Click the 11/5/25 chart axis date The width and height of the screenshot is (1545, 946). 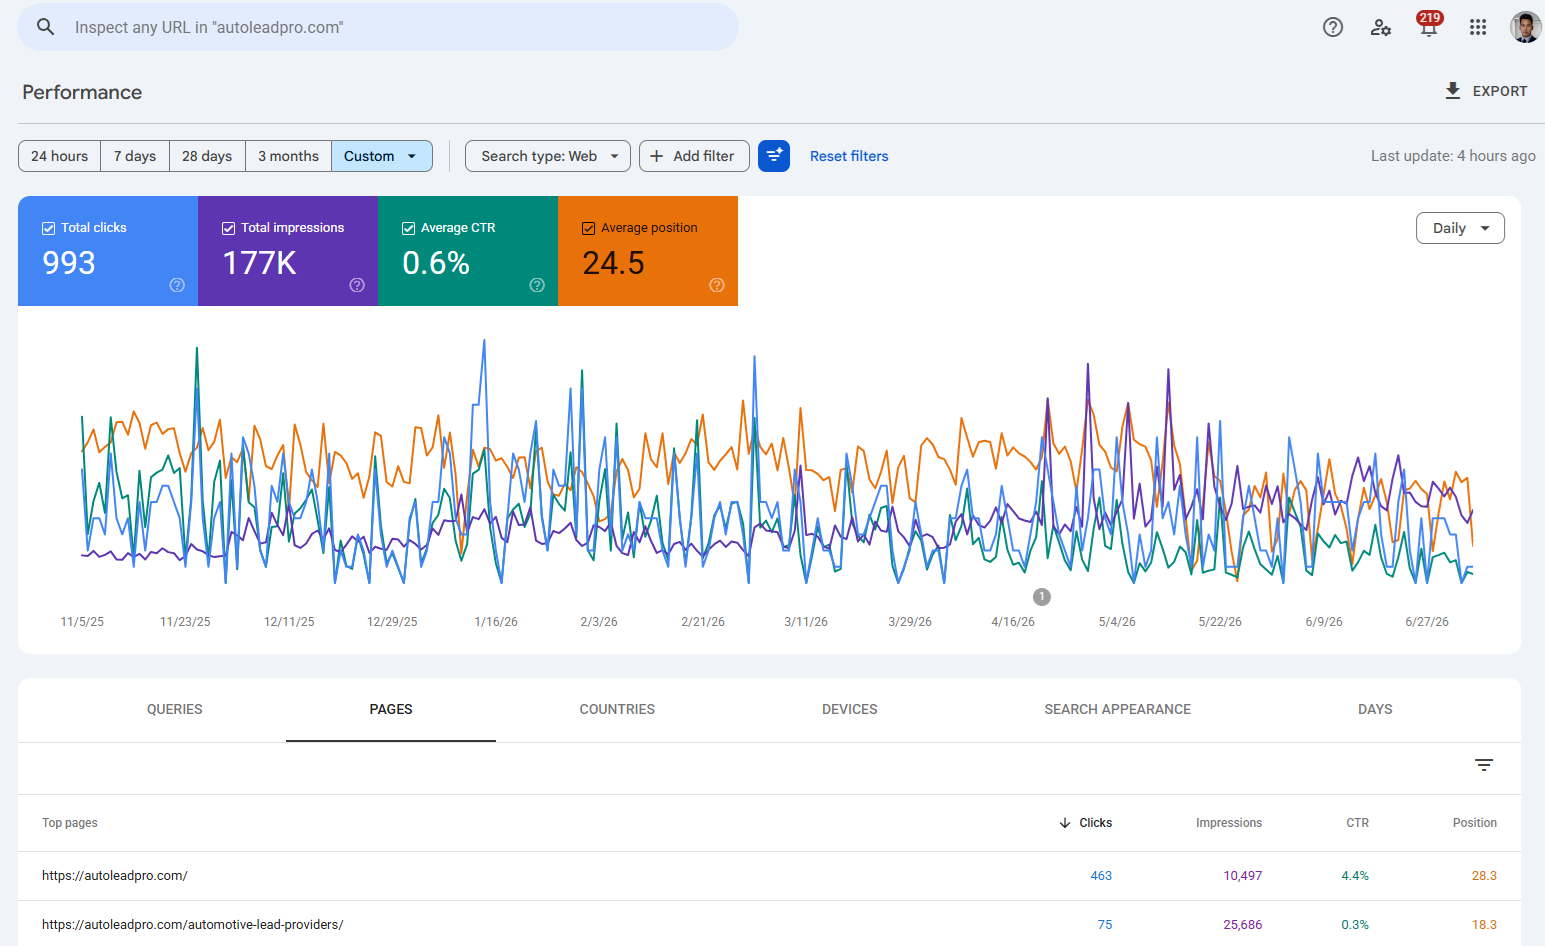pos(82,622)
